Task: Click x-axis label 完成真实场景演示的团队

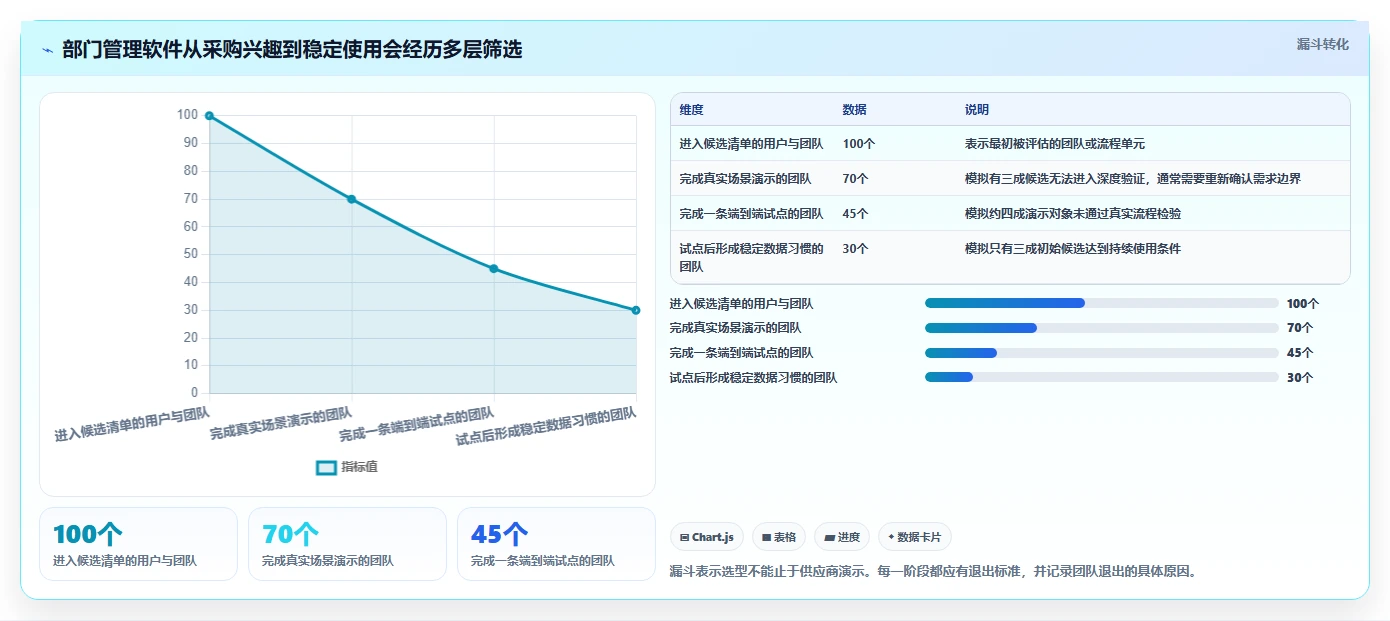Action: click(x=281, y=425)
